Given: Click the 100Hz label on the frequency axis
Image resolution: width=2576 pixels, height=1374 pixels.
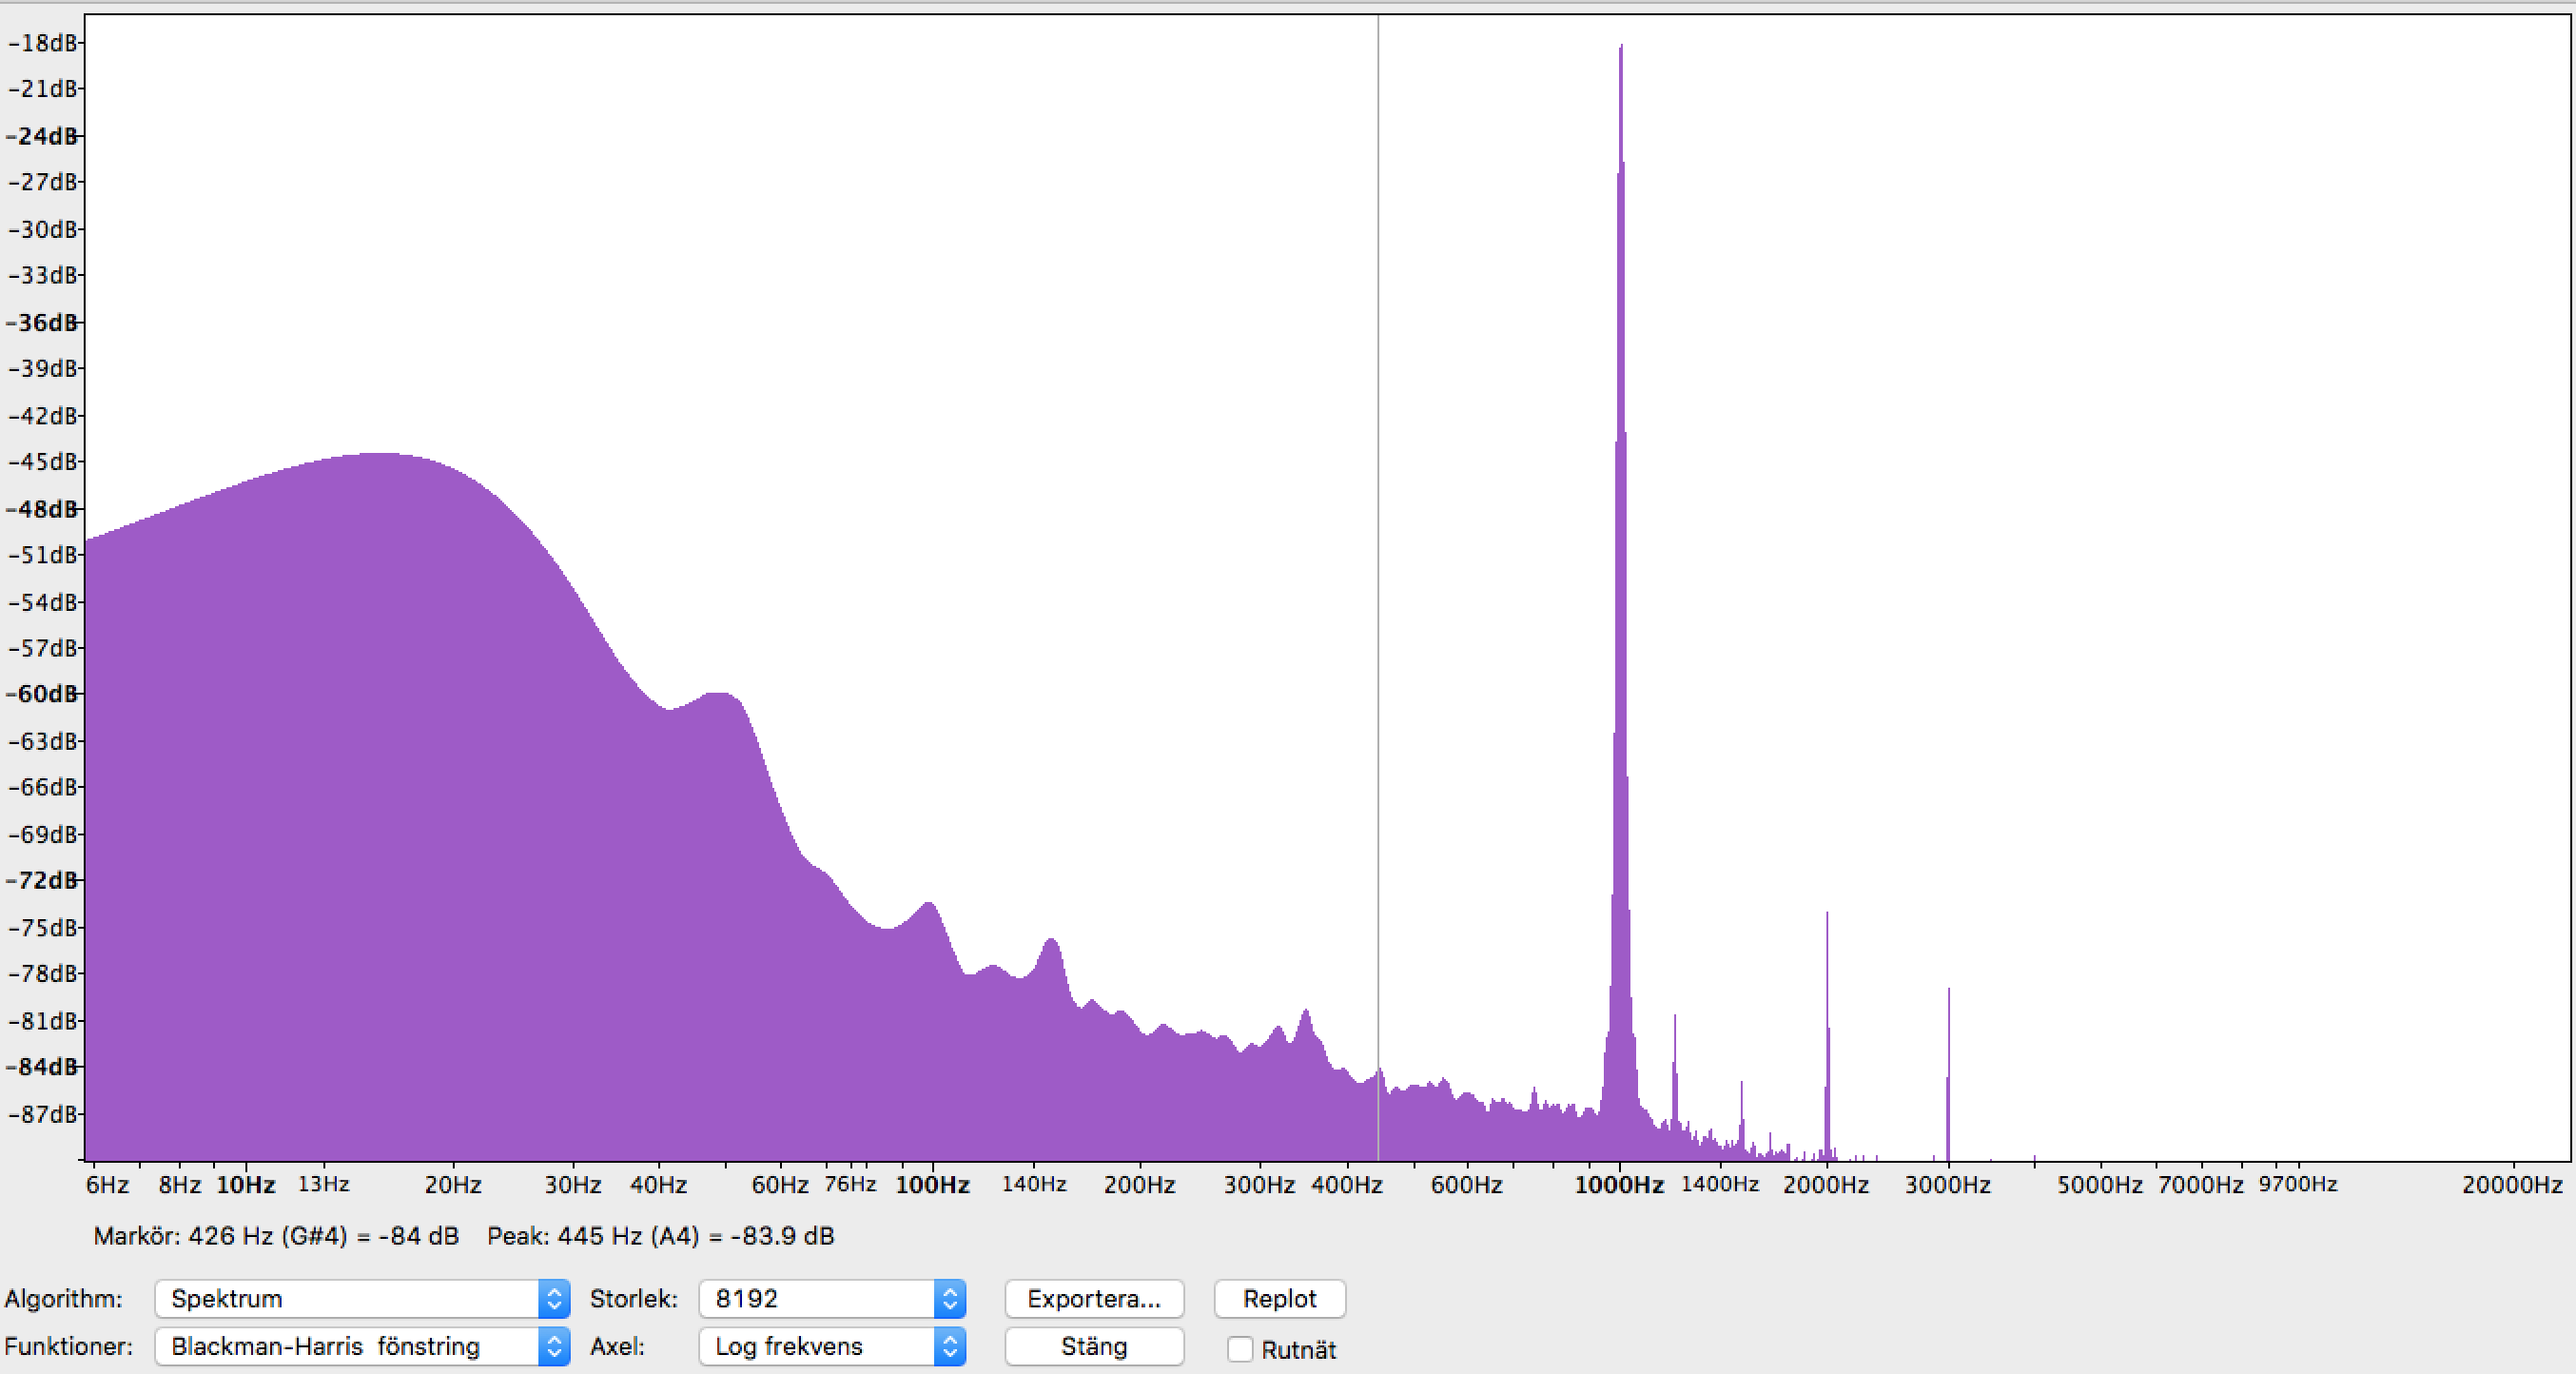Looking at the screenshot, I should click(932, 1185).
